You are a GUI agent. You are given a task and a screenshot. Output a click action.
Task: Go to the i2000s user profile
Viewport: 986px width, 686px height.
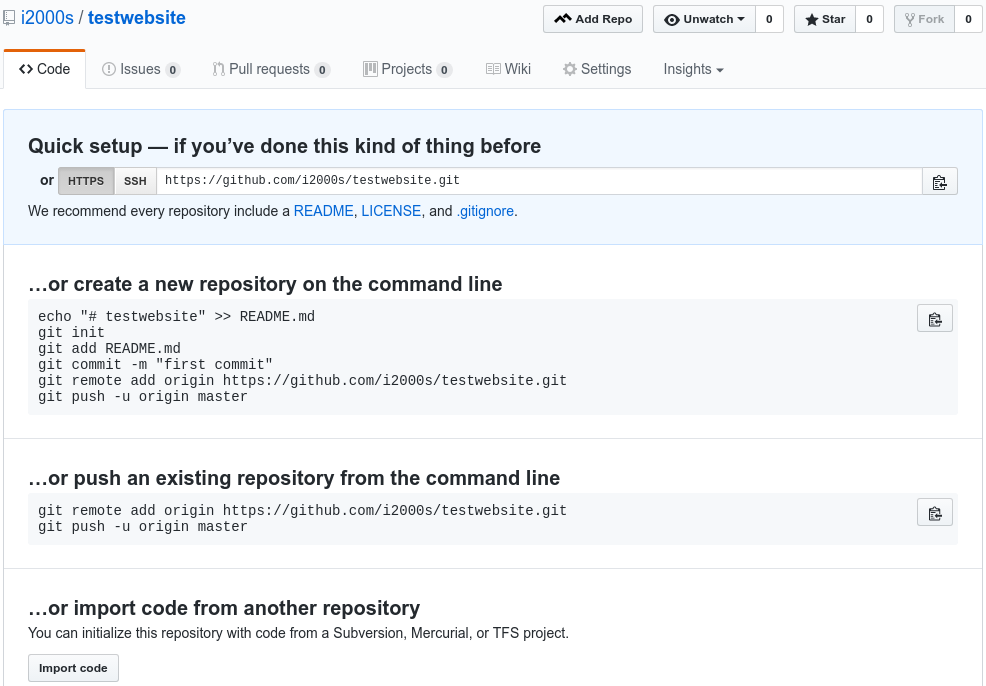coord(47,18)
